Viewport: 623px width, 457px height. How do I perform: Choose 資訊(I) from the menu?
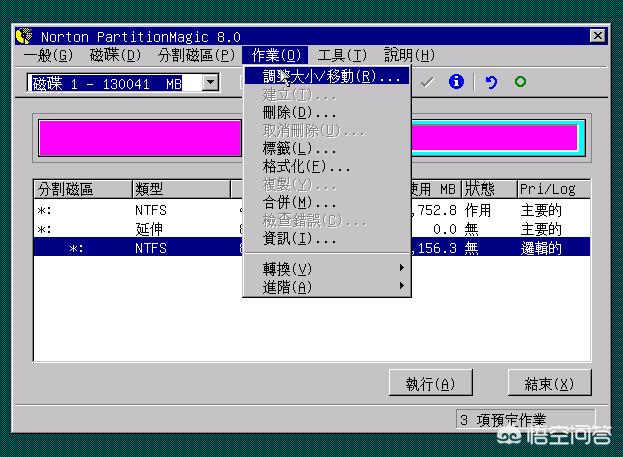(327, 238)
